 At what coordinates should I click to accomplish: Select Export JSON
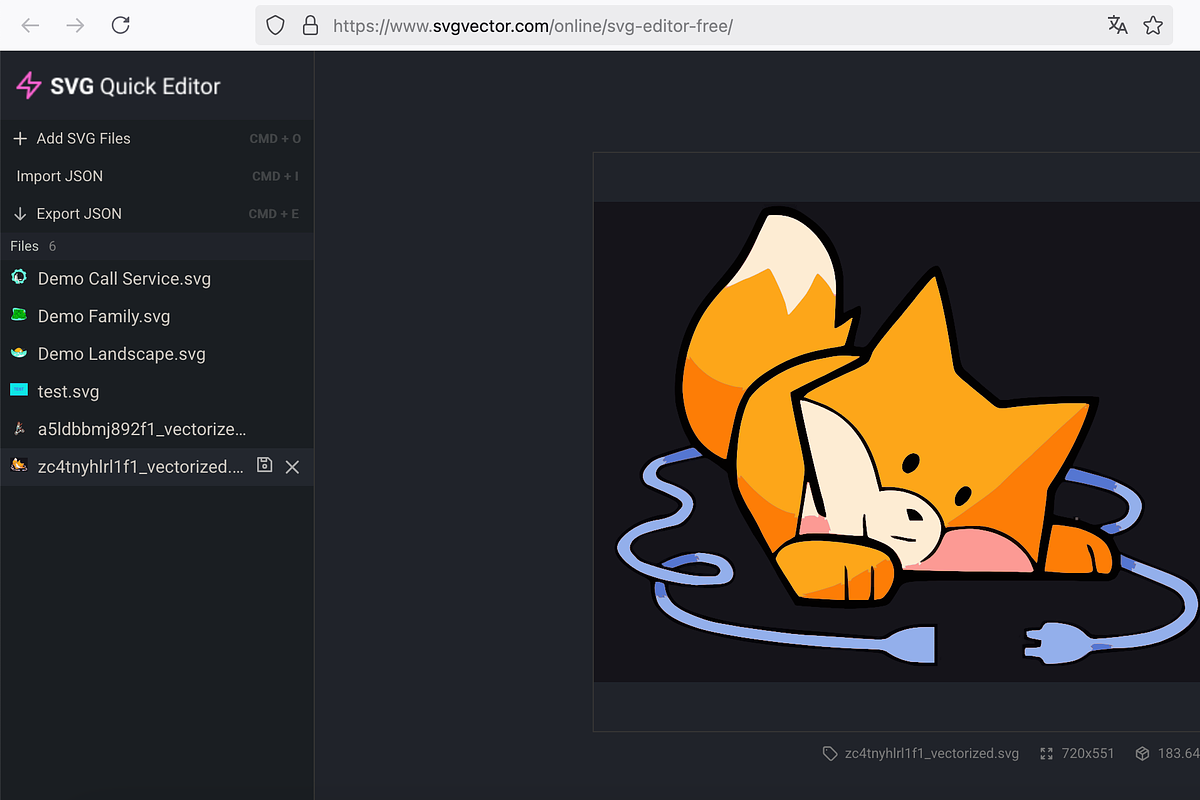(x=79, y=214)
